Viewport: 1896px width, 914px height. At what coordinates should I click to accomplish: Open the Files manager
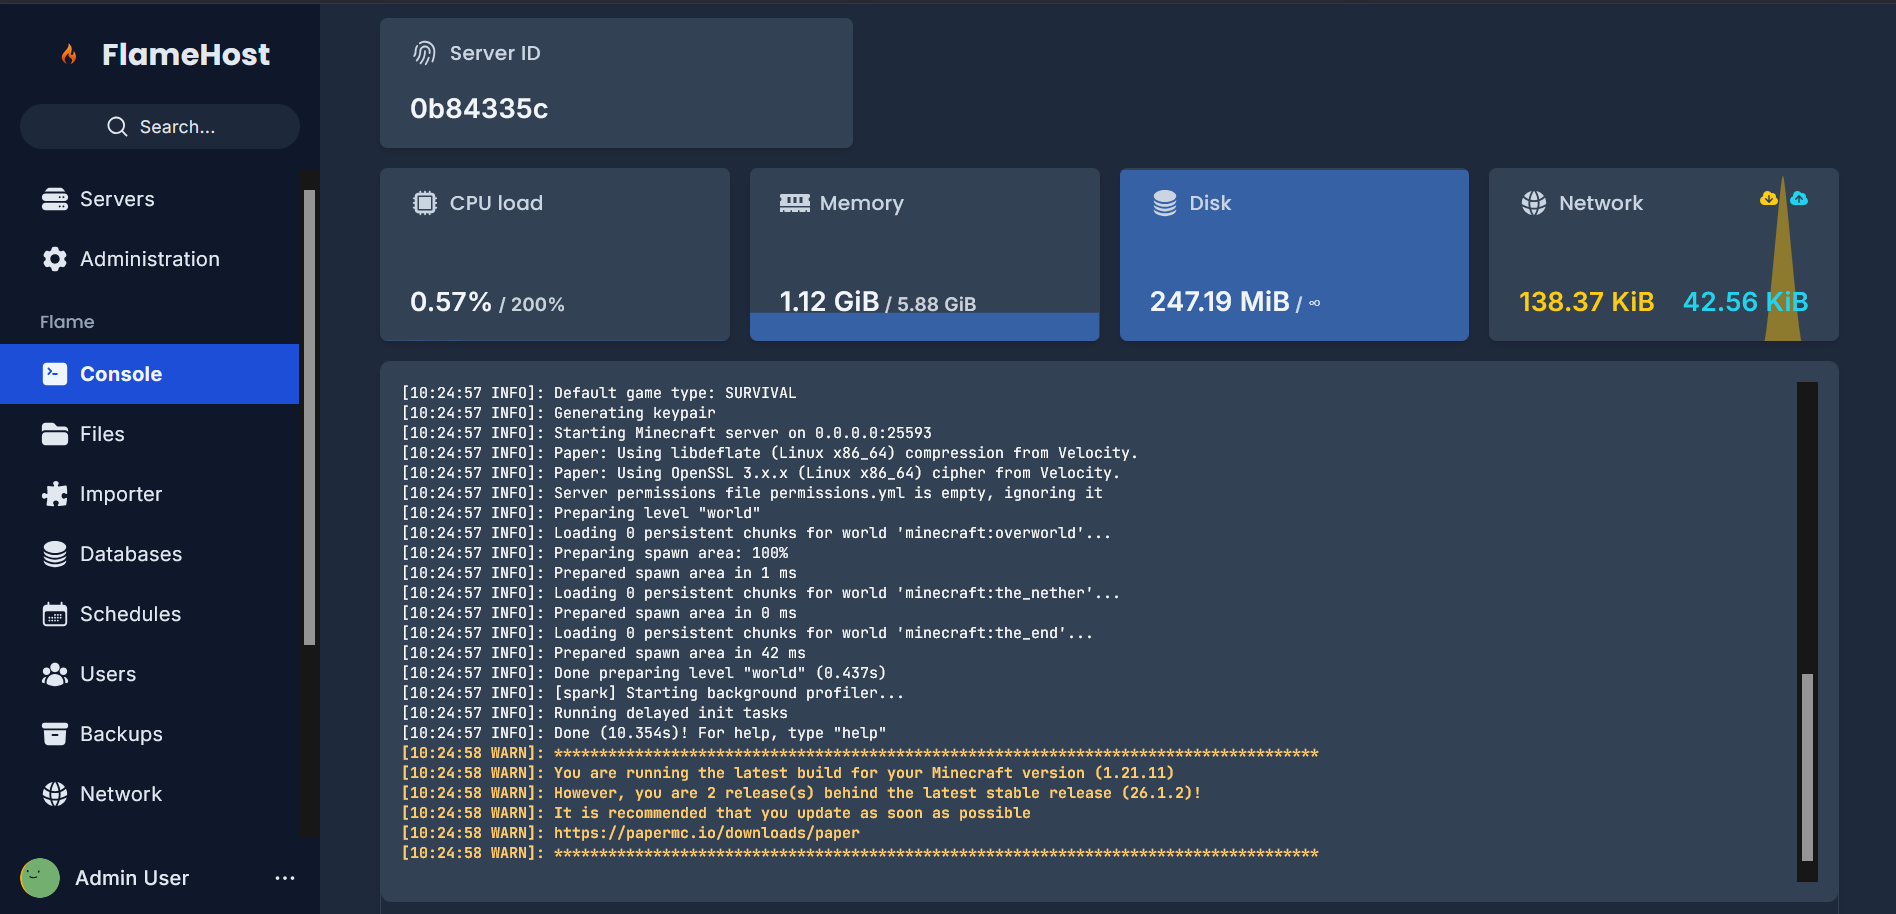150,434
